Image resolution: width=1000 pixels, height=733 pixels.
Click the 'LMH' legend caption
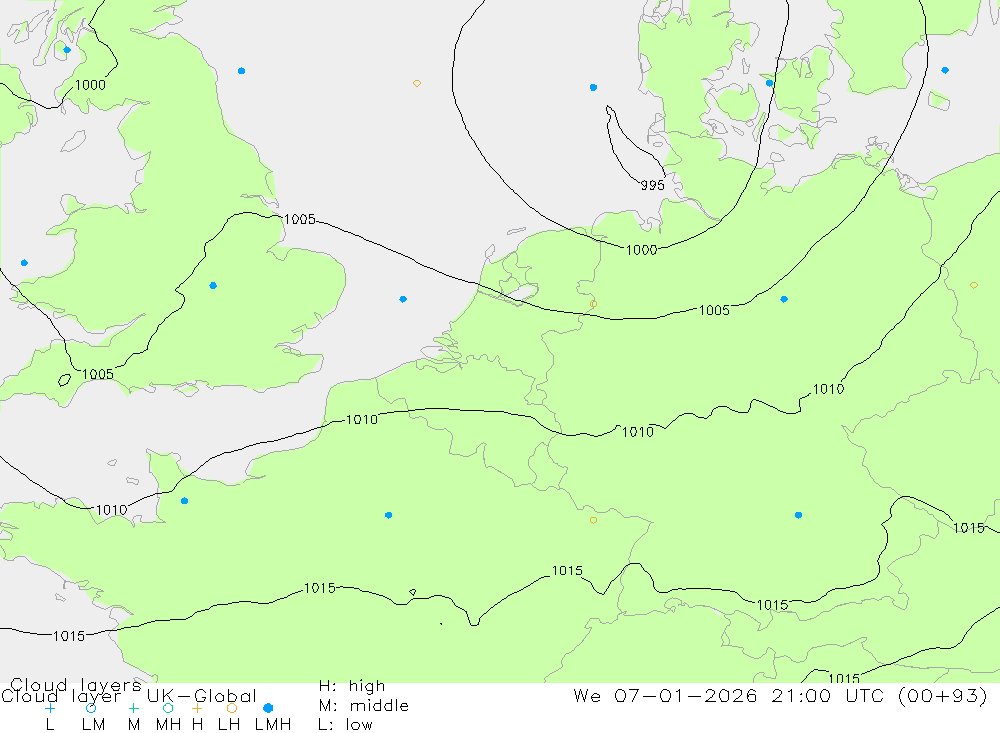tap(273, 725)
